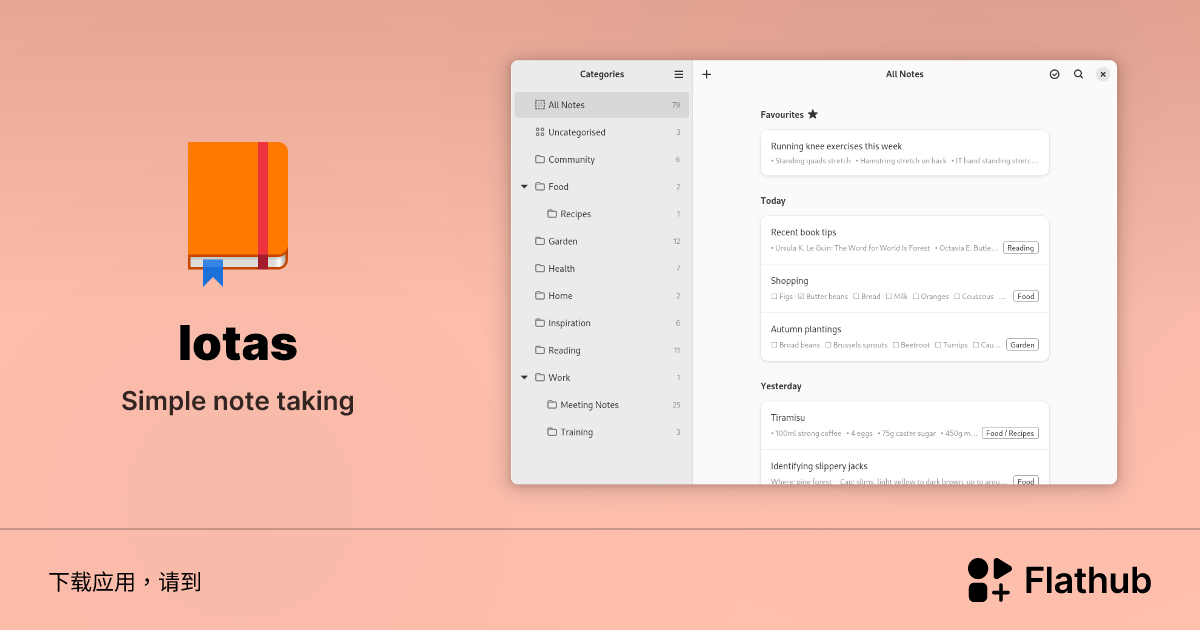Click the Uncategorised grid icon
This screenshot has width=1200, height=630.
(540, 132)
